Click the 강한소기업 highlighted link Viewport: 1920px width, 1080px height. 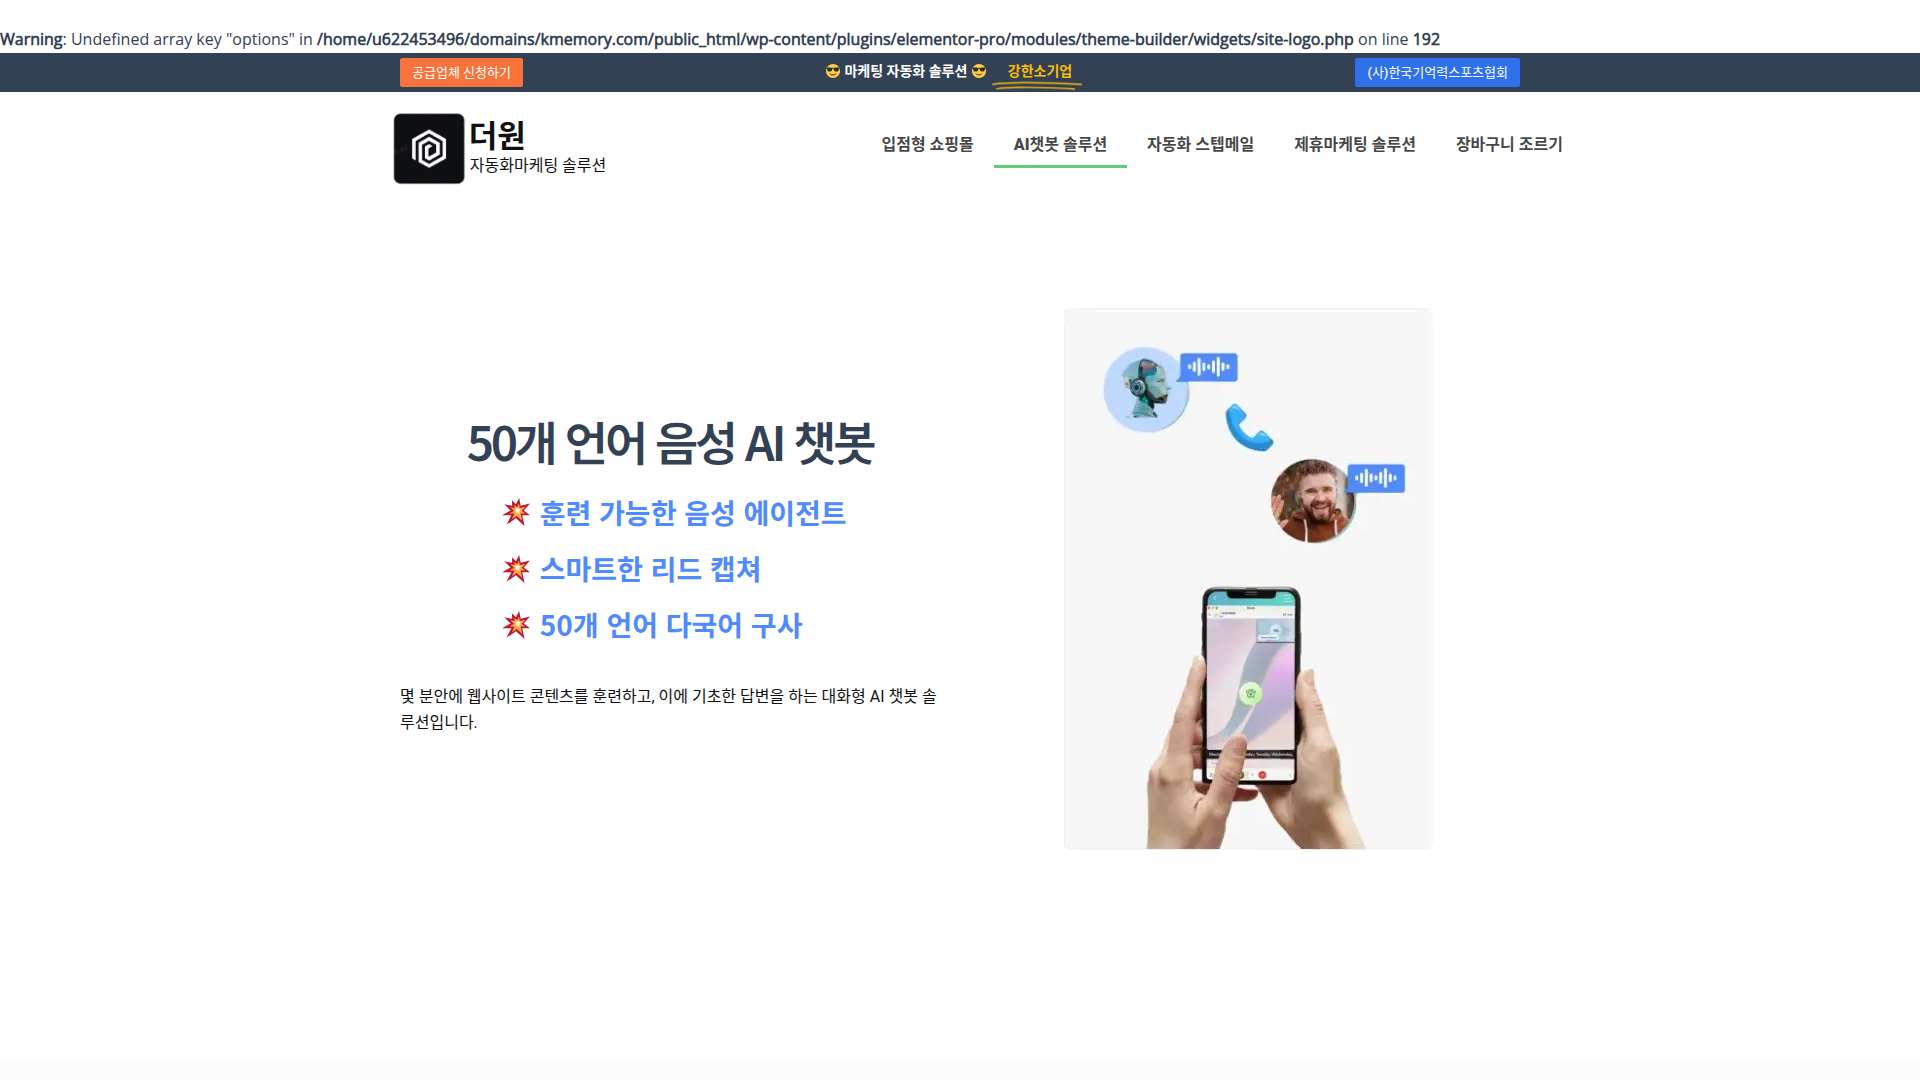pos(1039,71)
